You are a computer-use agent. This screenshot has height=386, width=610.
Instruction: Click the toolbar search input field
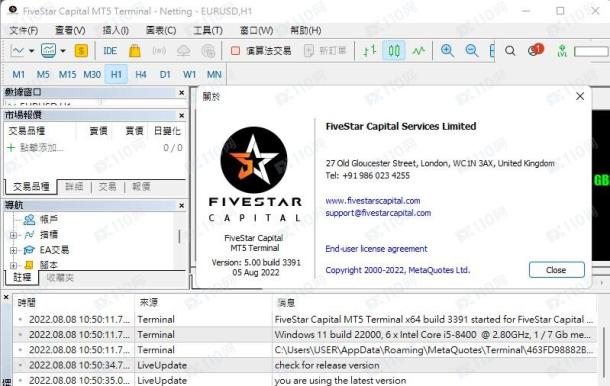(x=591, y=51)
